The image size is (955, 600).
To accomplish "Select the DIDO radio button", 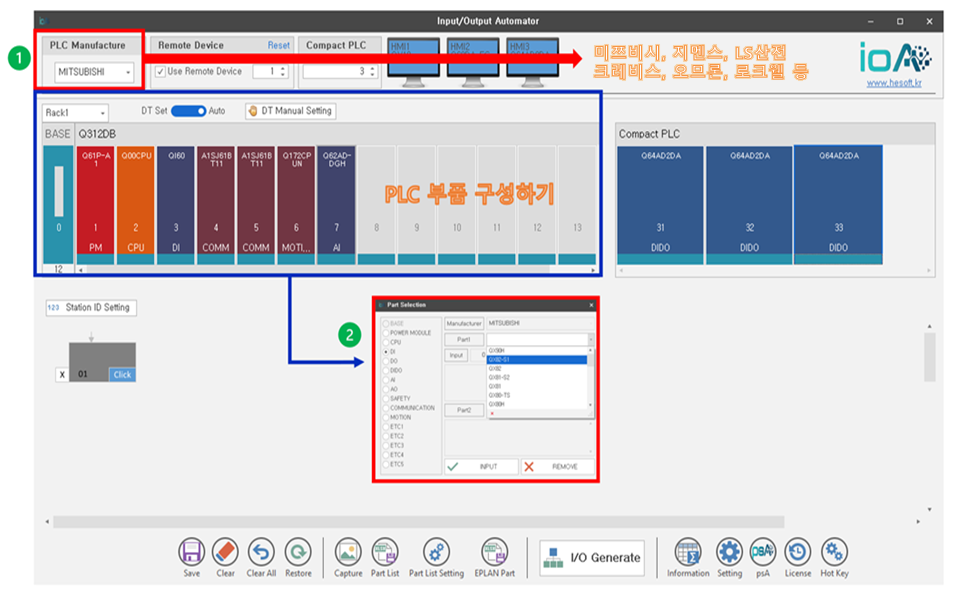I will tap(386, 370).
